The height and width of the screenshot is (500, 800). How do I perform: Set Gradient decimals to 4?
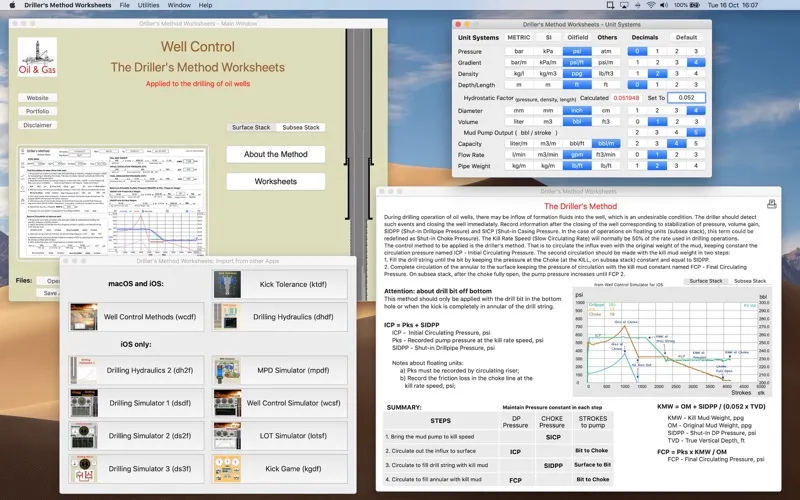point(695,62)
